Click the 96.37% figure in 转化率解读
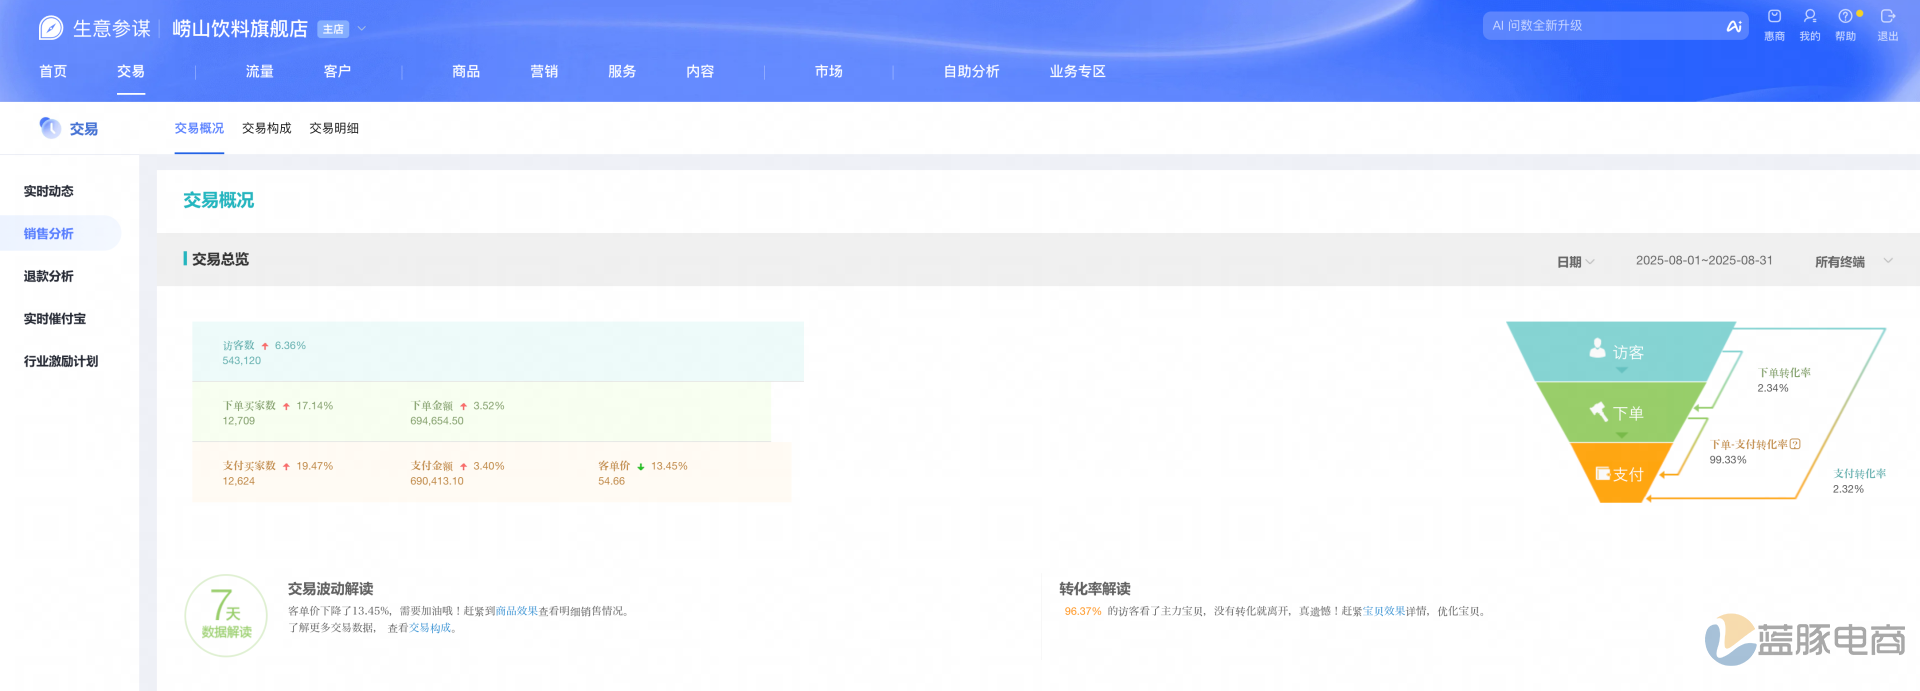Viewport: 1920px width, 691px height. point(1083,611)
